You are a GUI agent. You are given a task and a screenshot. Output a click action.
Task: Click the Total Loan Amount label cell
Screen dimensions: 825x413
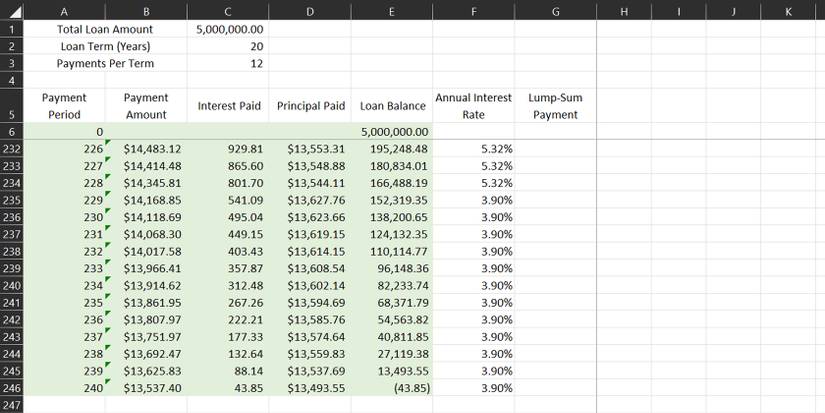105,30
